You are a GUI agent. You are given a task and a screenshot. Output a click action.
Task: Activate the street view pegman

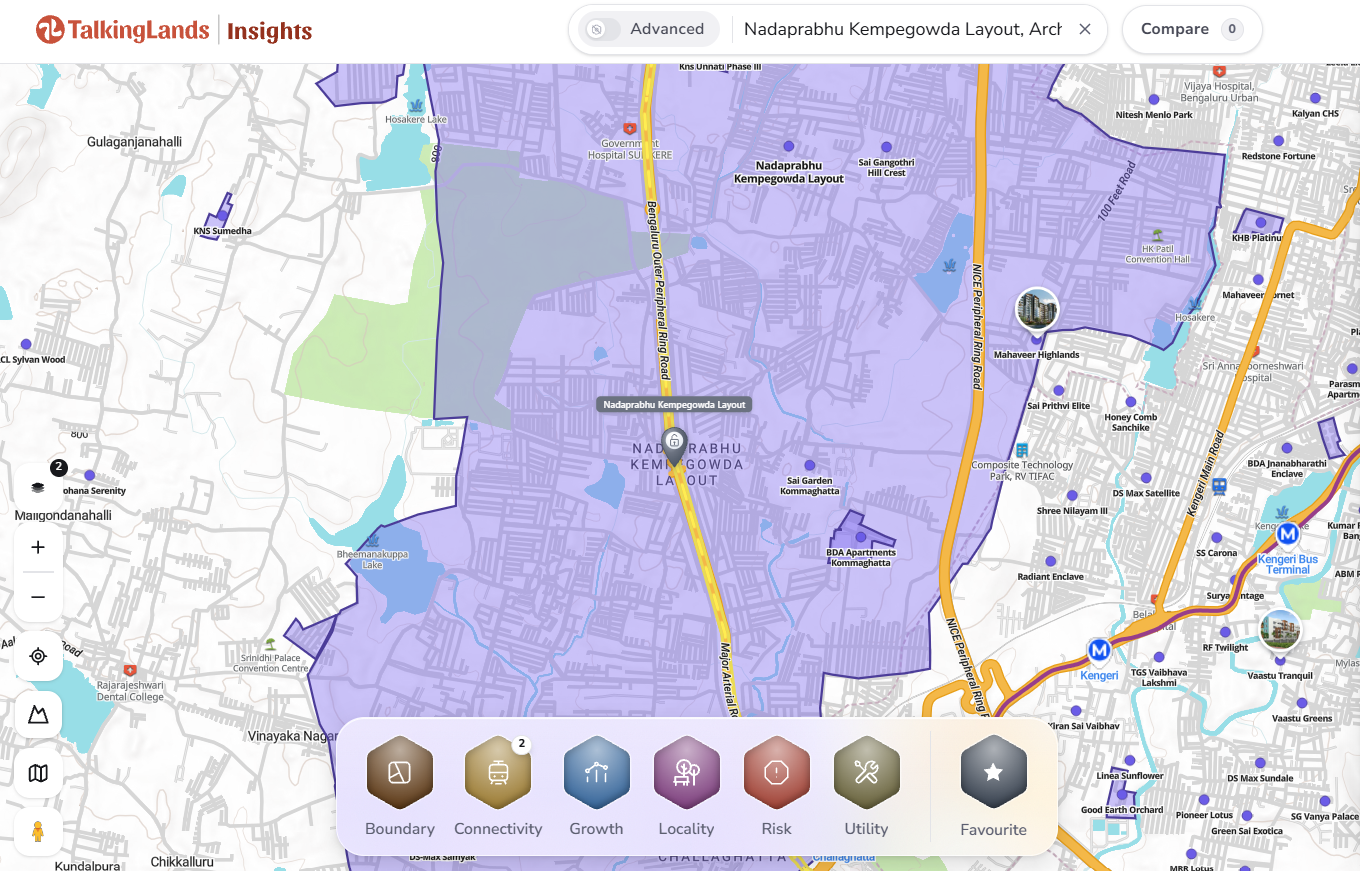[38, 832]
